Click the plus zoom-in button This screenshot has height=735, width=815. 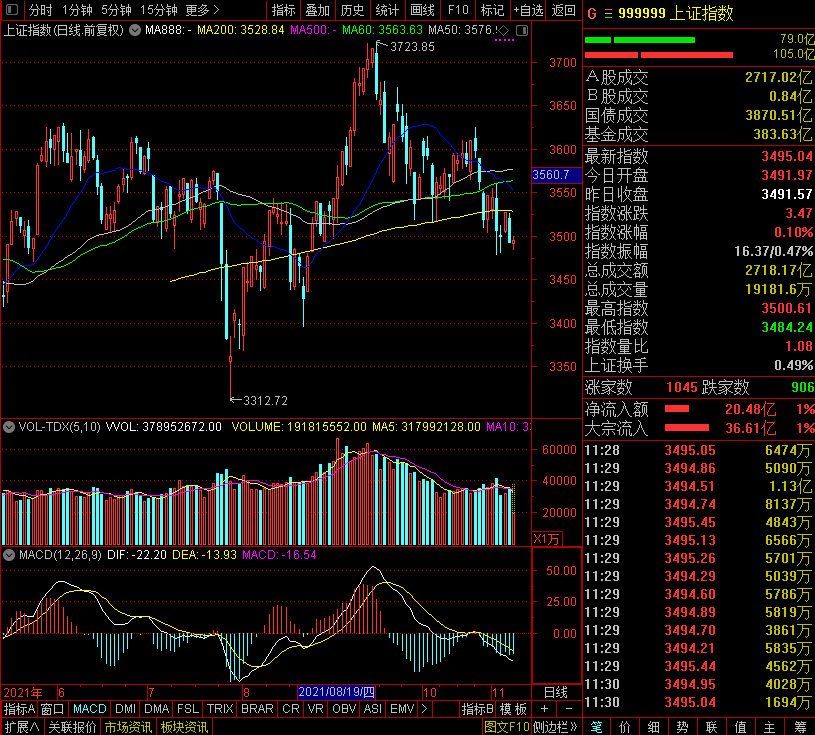point(543,709)
